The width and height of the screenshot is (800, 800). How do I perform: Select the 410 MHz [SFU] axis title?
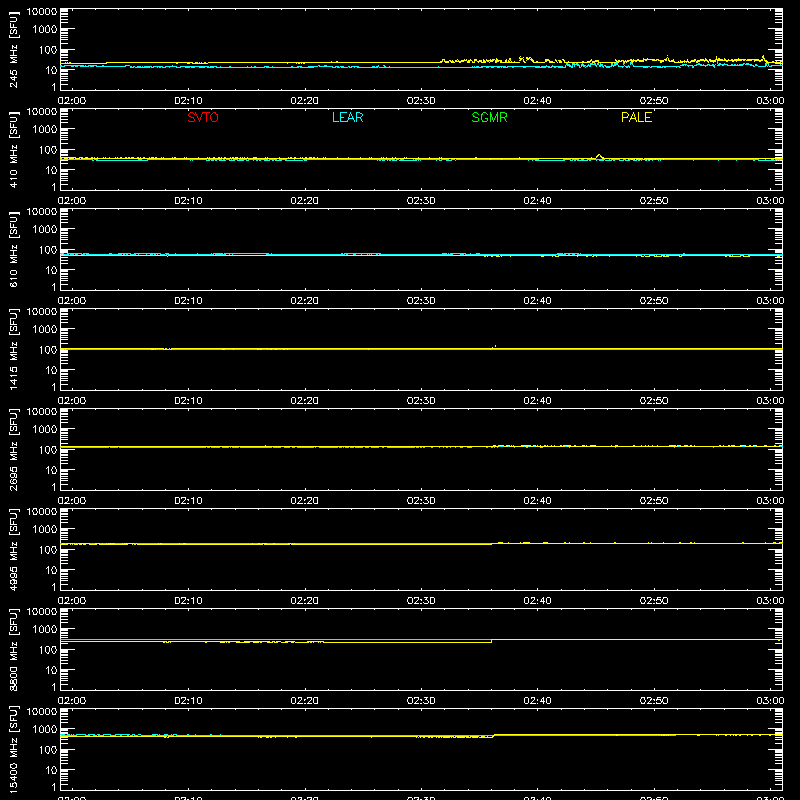click(13, 149)
